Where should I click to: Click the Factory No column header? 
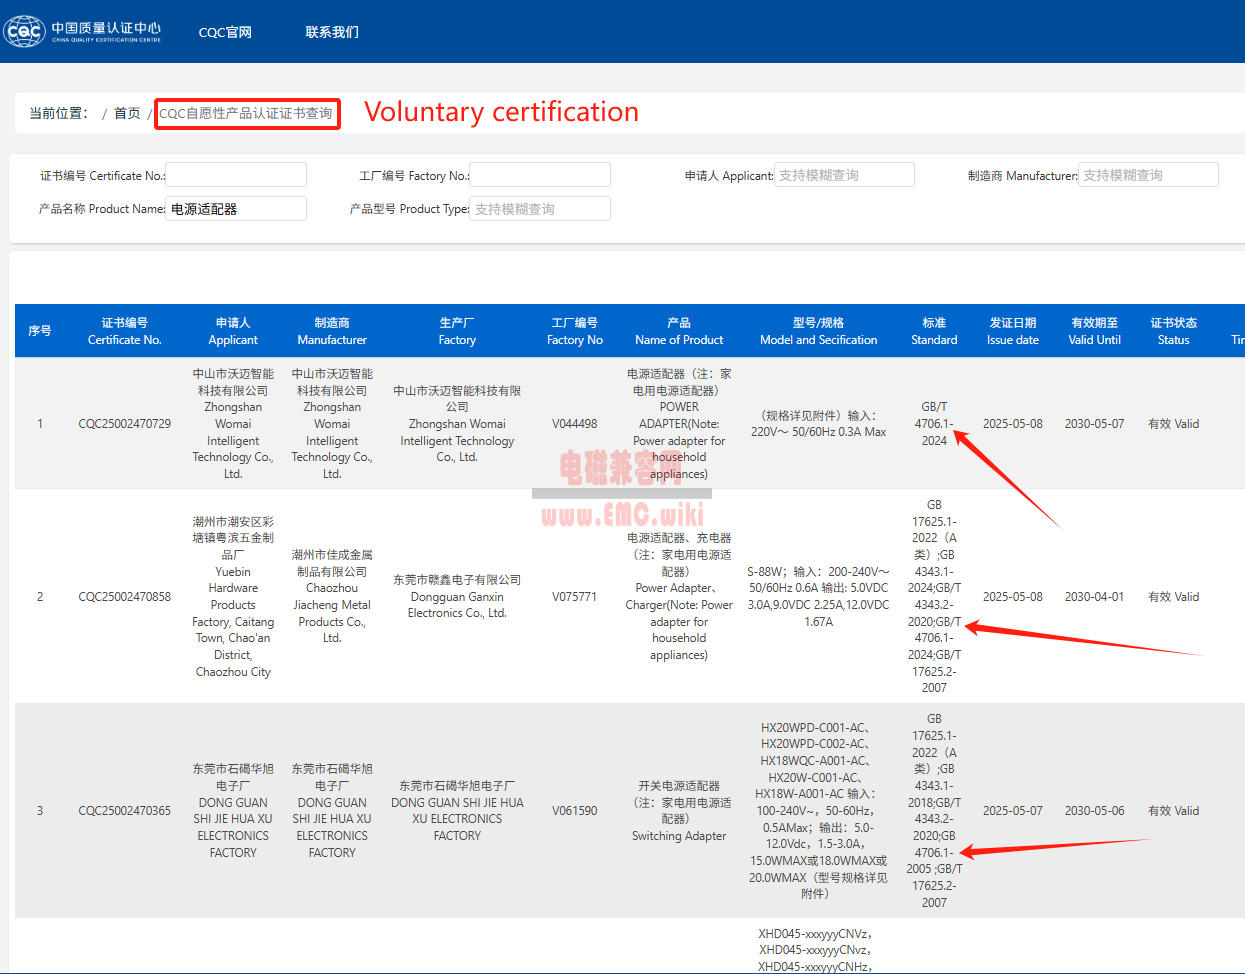pos(575,331)
